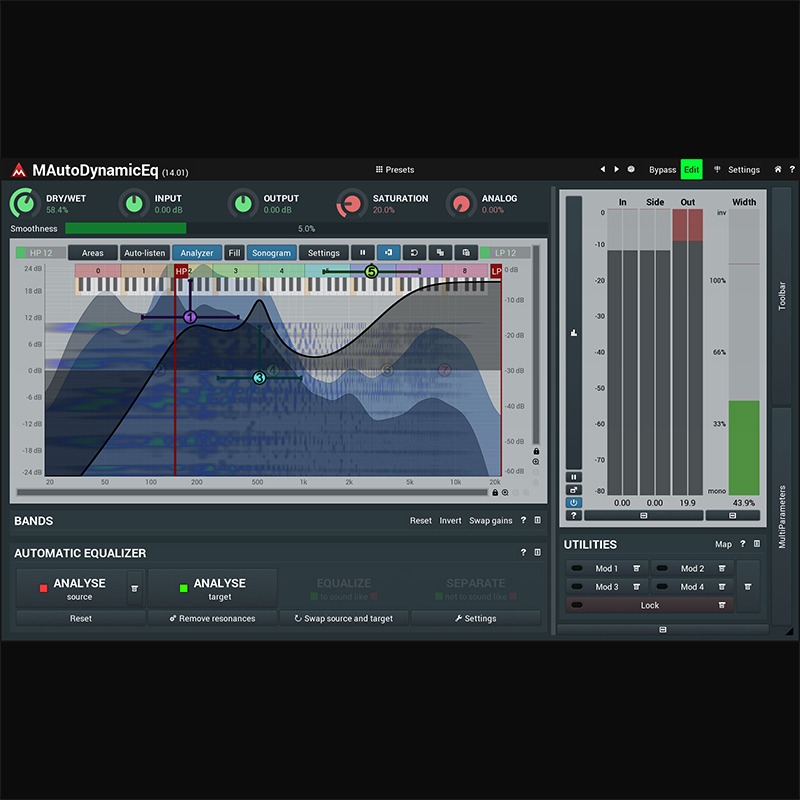Click Swap source and target button
The image size is (800, 800).
tap(344, 618)
